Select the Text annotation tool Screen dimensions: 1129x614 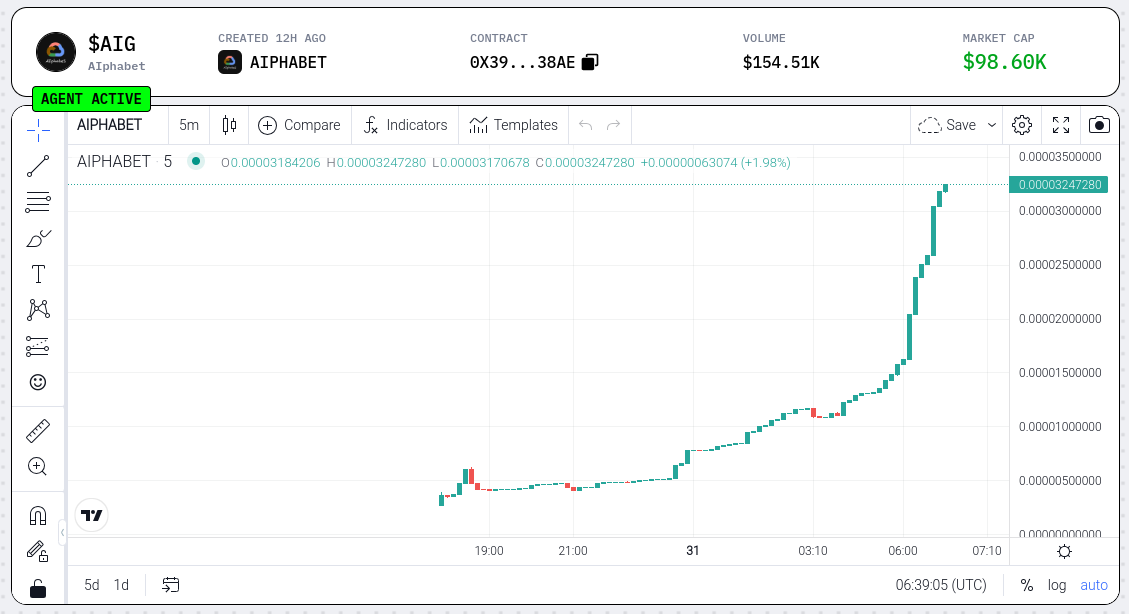[x=38, y=274]
